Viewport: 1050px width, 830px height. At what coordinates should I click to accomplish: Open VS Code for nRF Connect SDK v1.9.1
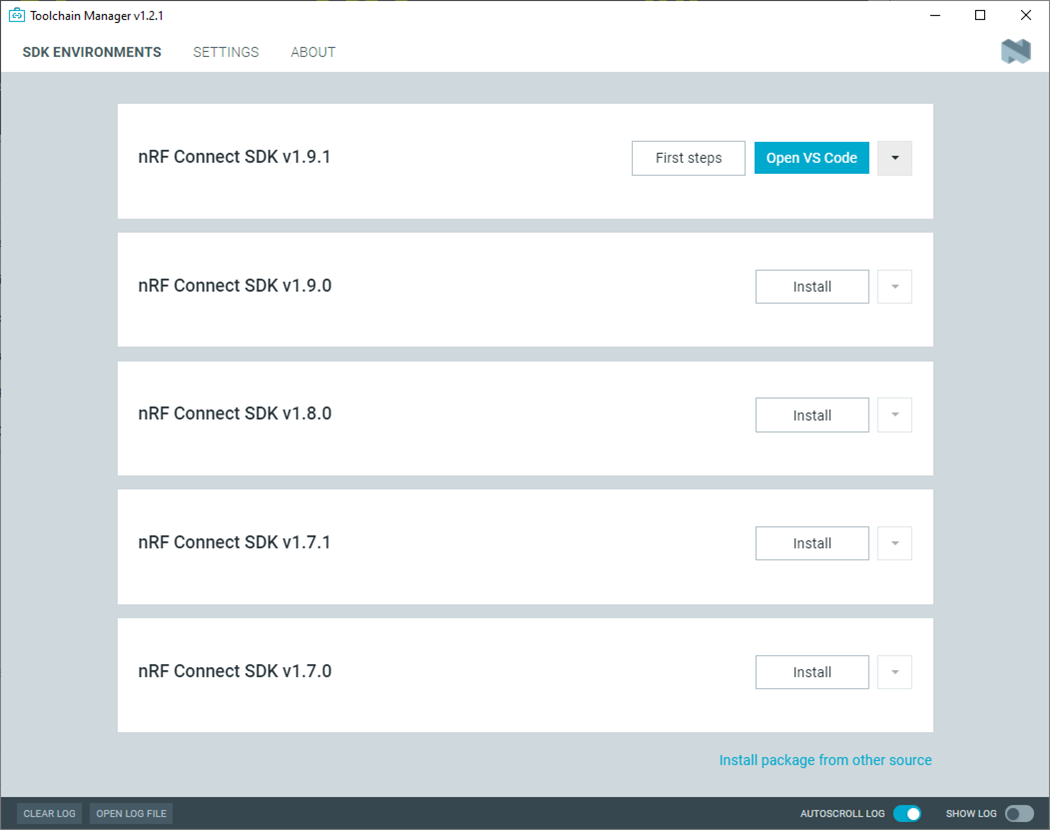(811, 158)
